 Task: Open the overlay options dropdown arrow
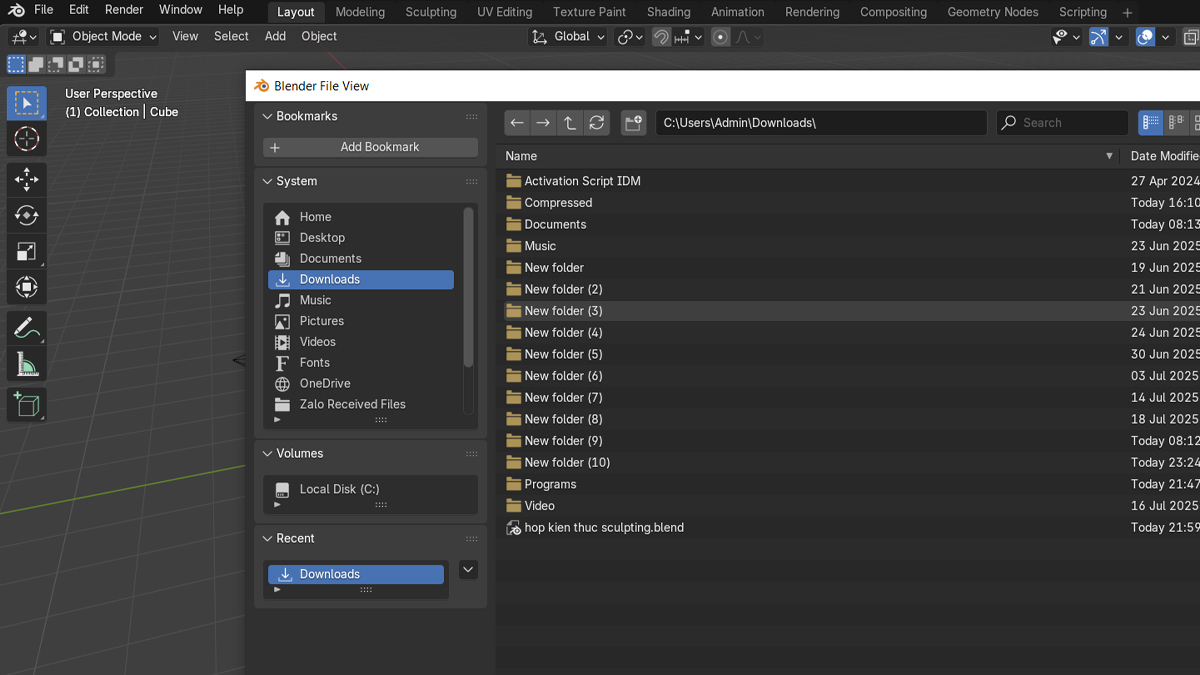[1167, 37]
